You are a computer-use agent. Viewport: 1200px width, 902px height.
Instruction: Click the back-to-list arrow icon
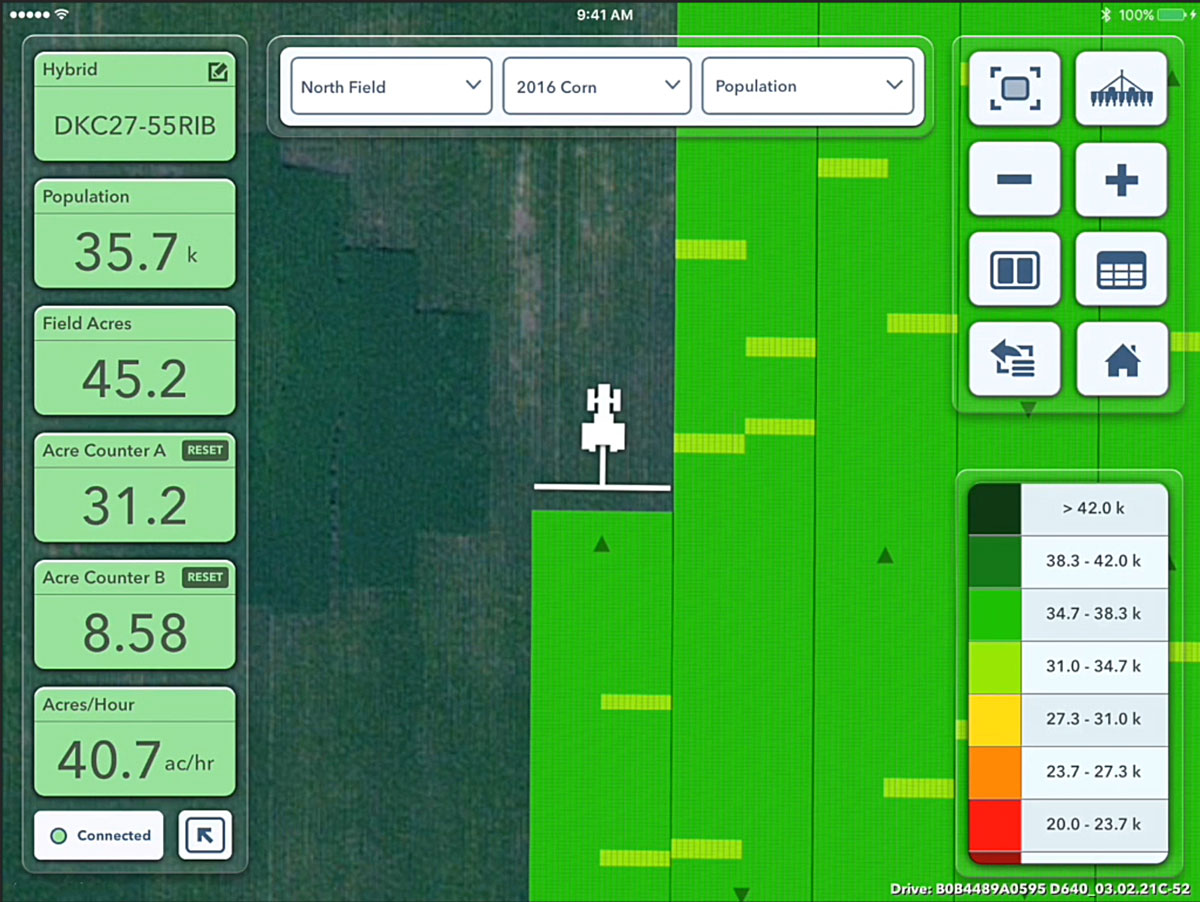coord(1014,360)
